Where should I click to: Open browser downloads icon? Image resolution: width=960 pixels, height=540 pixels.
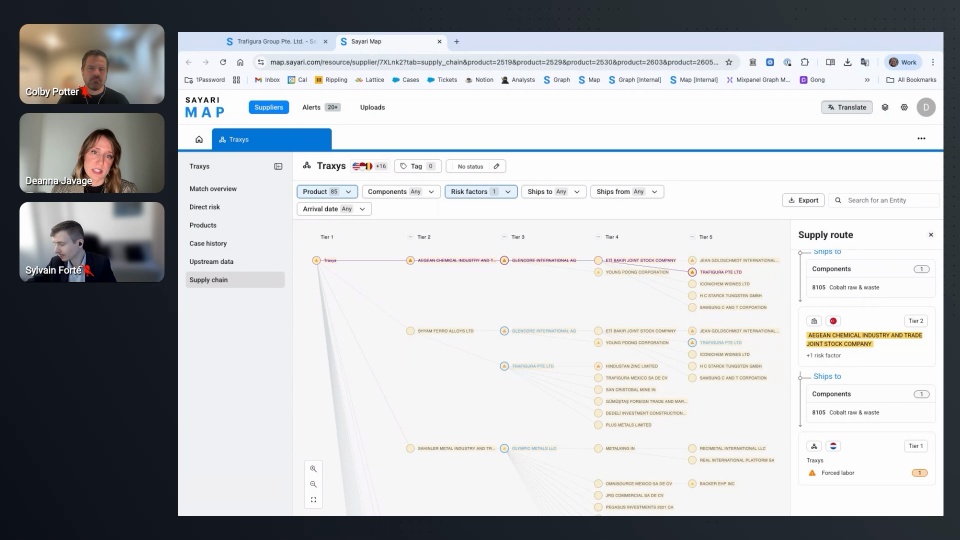pos(847,62)
